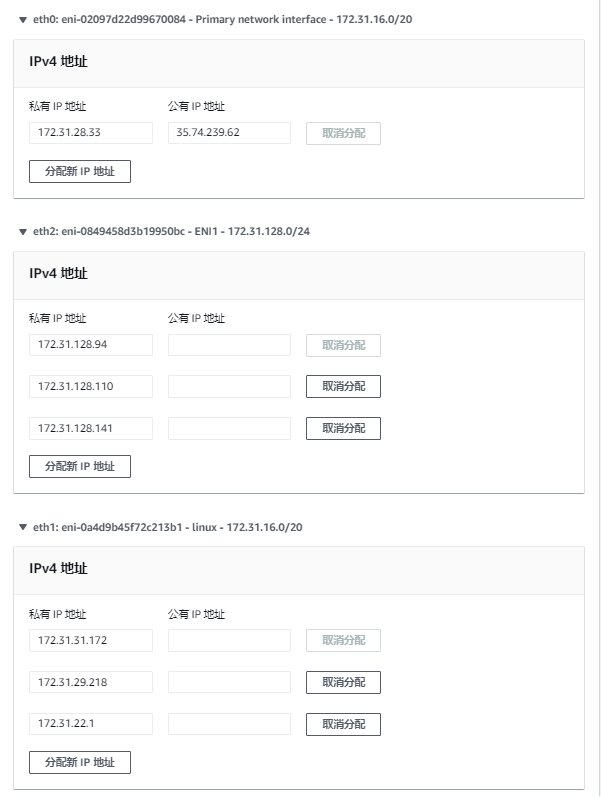Focus the private IP field 172.31.128.94
The image size is (601, 797).
(91, 345)
